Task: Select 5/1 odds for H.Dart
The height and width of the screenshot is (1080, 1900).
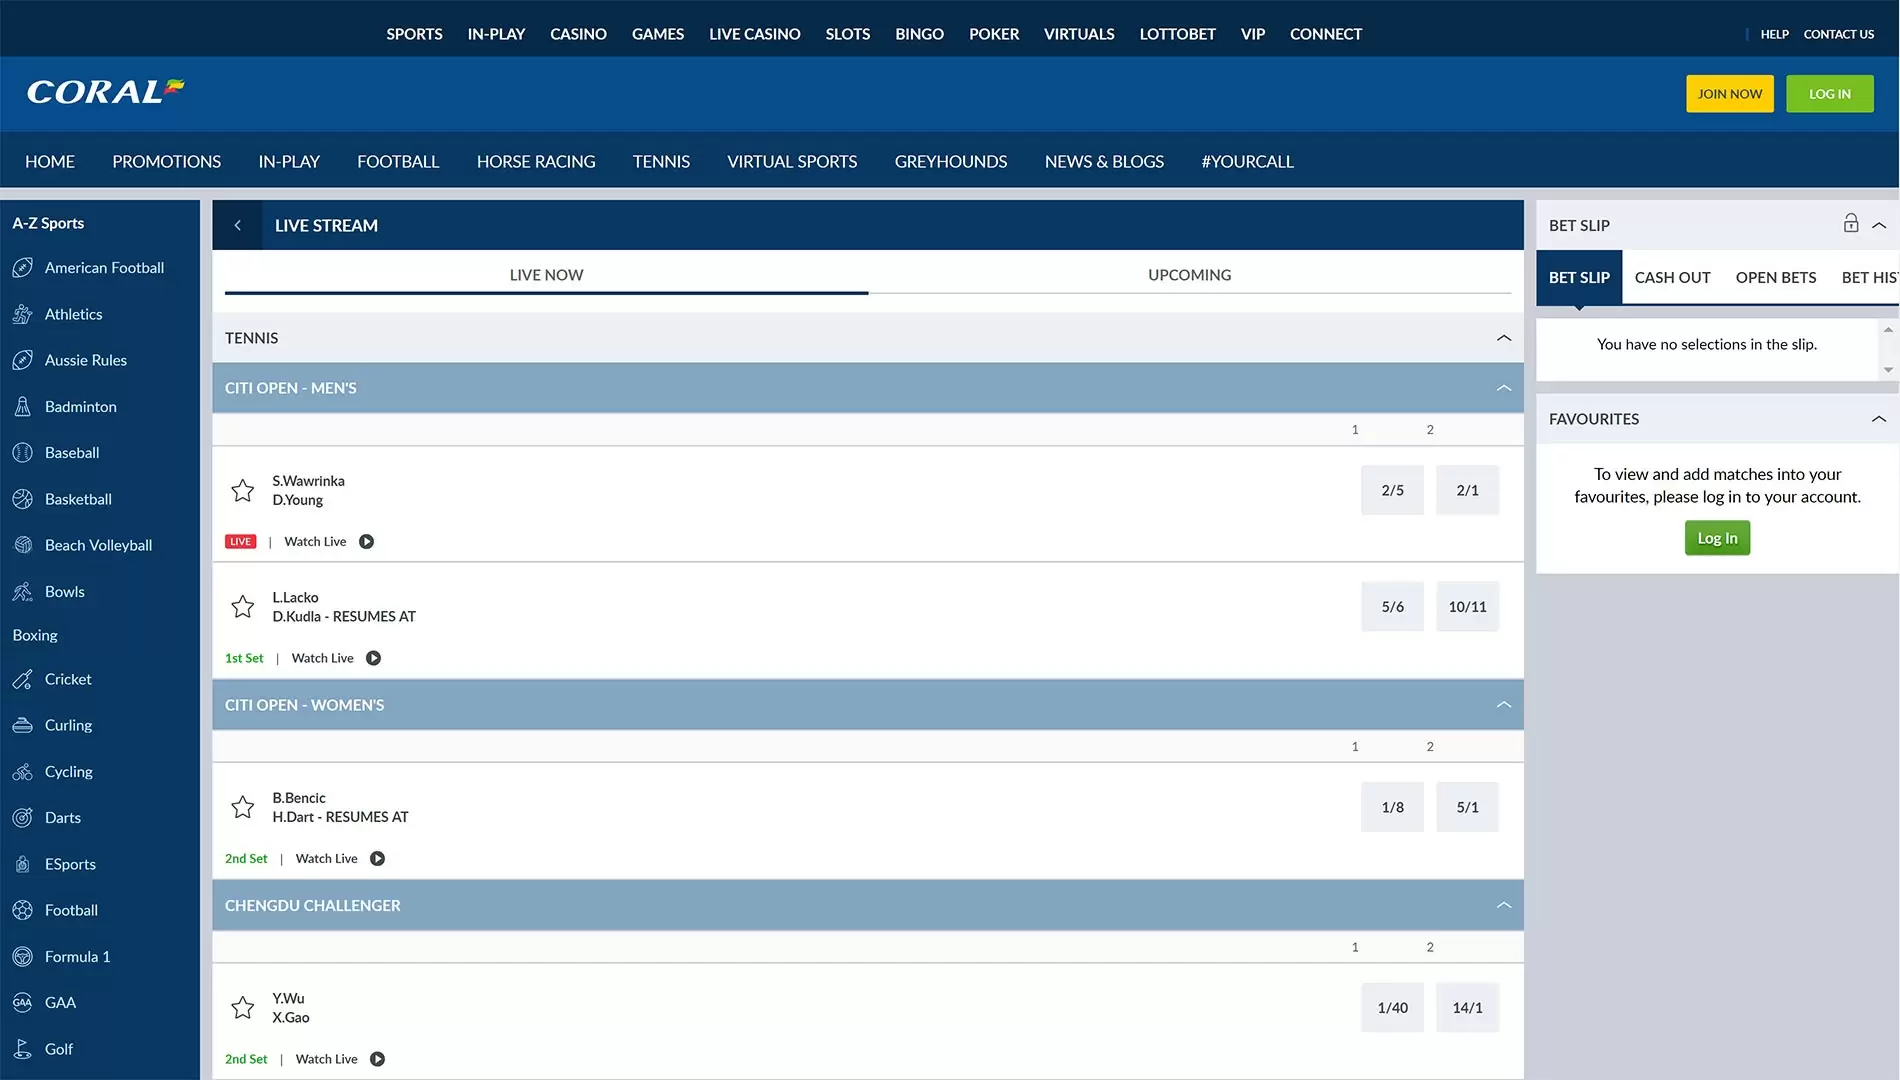Action: click(1467, 807)
